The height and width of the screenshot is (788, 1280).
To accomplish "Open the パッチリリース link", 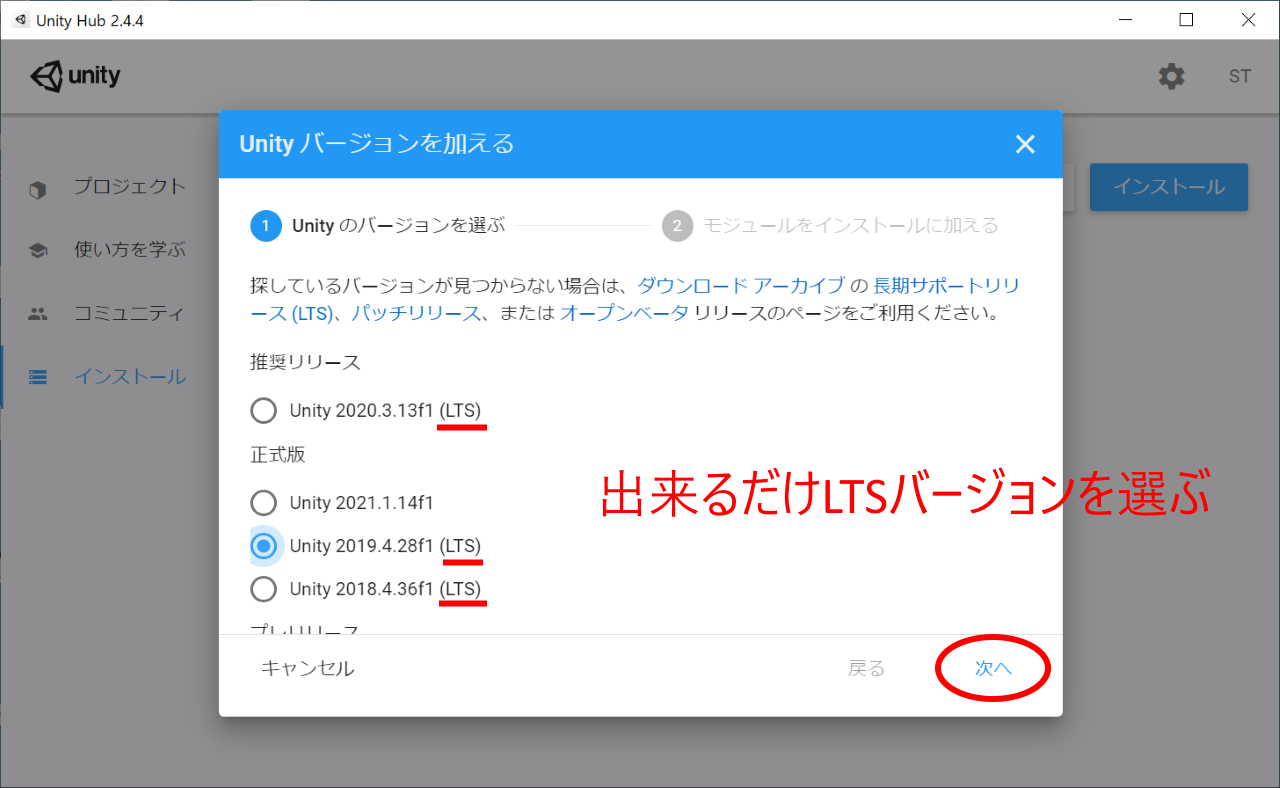I will click(x=417, y=313).
